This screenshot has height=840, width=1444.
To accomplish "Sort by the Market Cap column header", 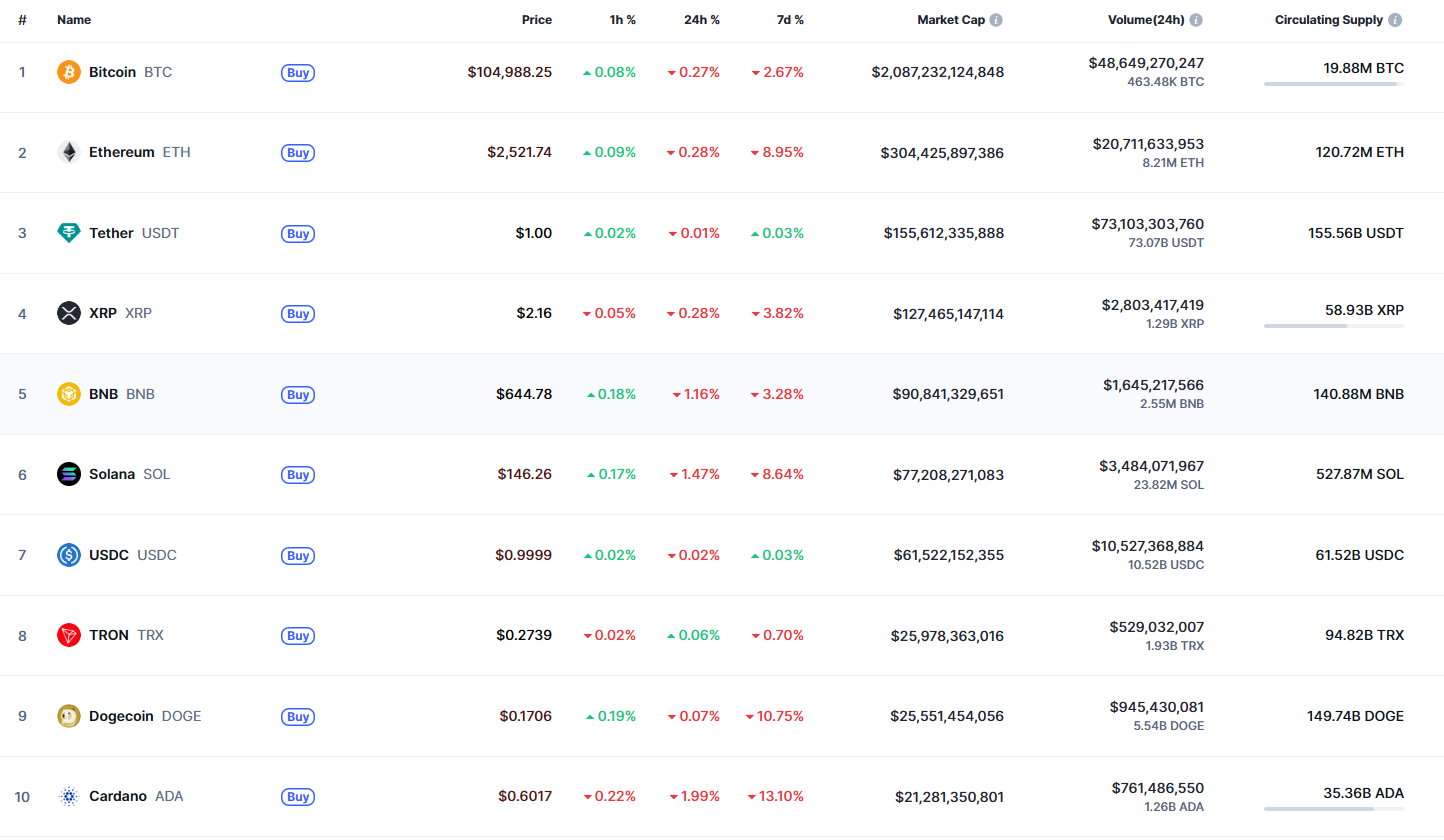I will coord(951,20).
